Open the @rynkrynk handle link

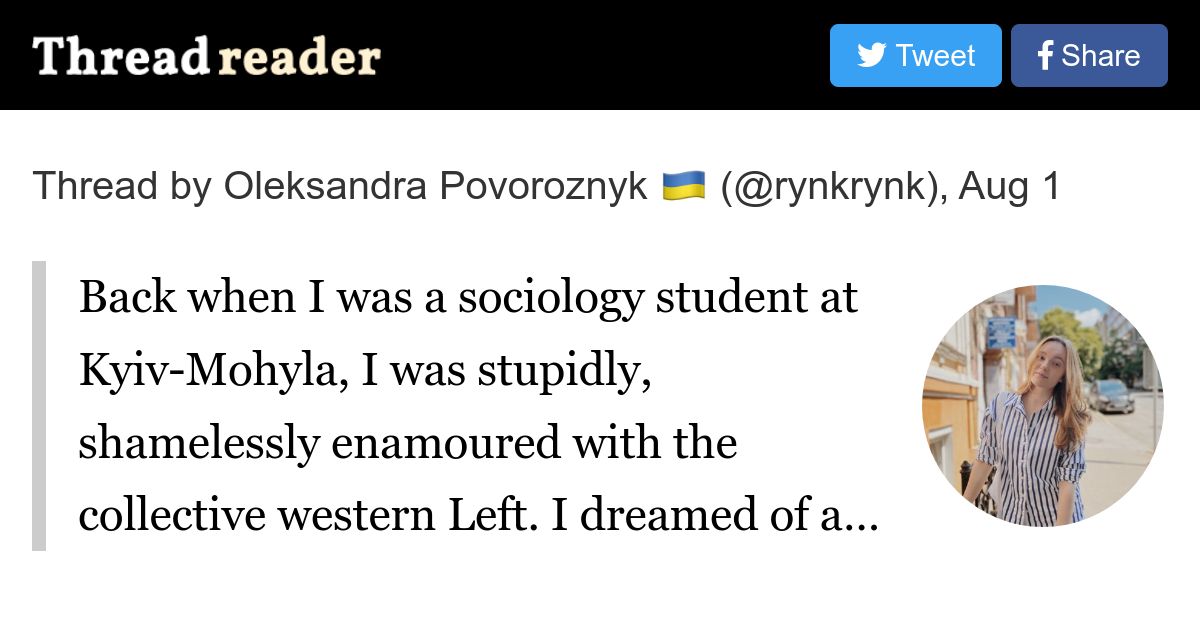tap(831, 187)
